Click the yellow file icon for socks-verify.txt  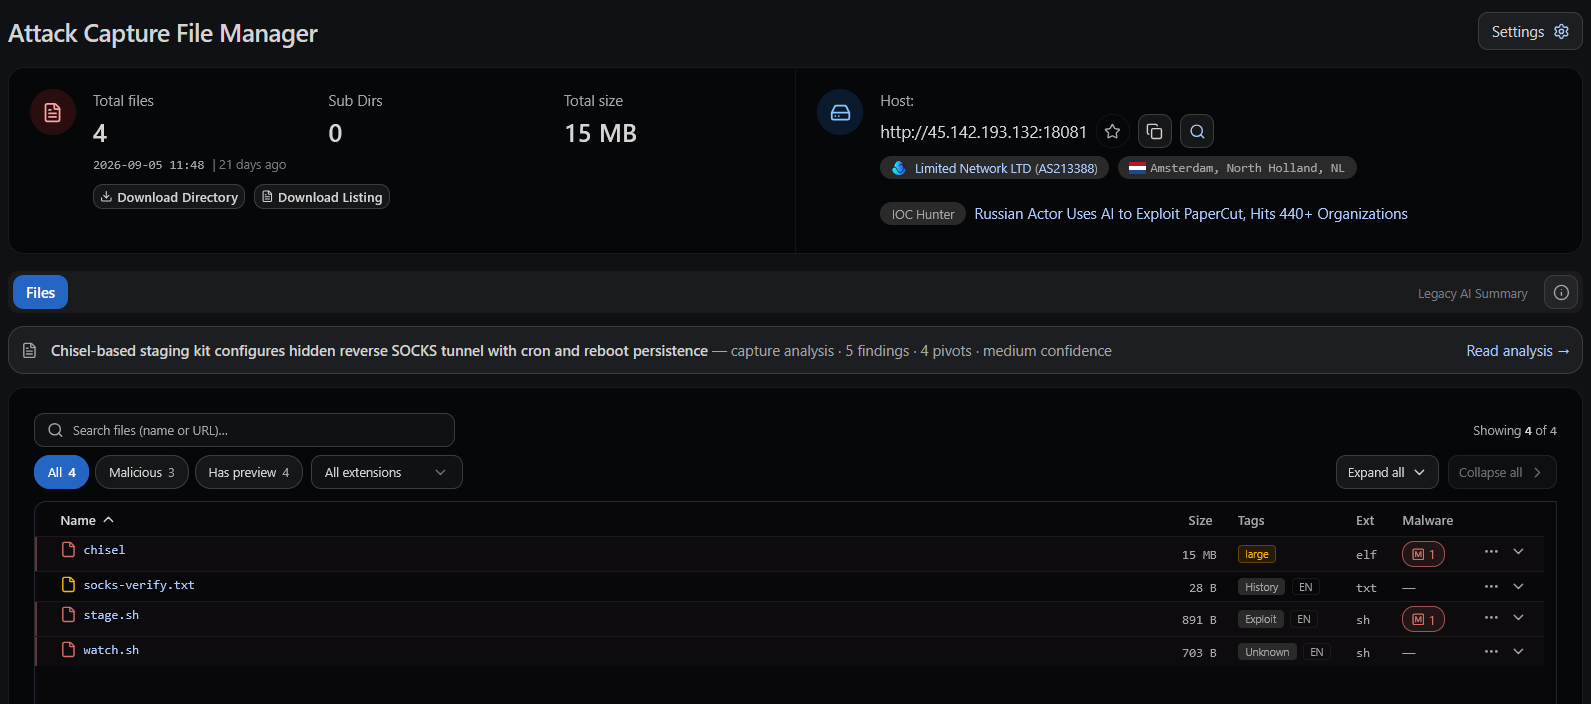tap(68, 585)
